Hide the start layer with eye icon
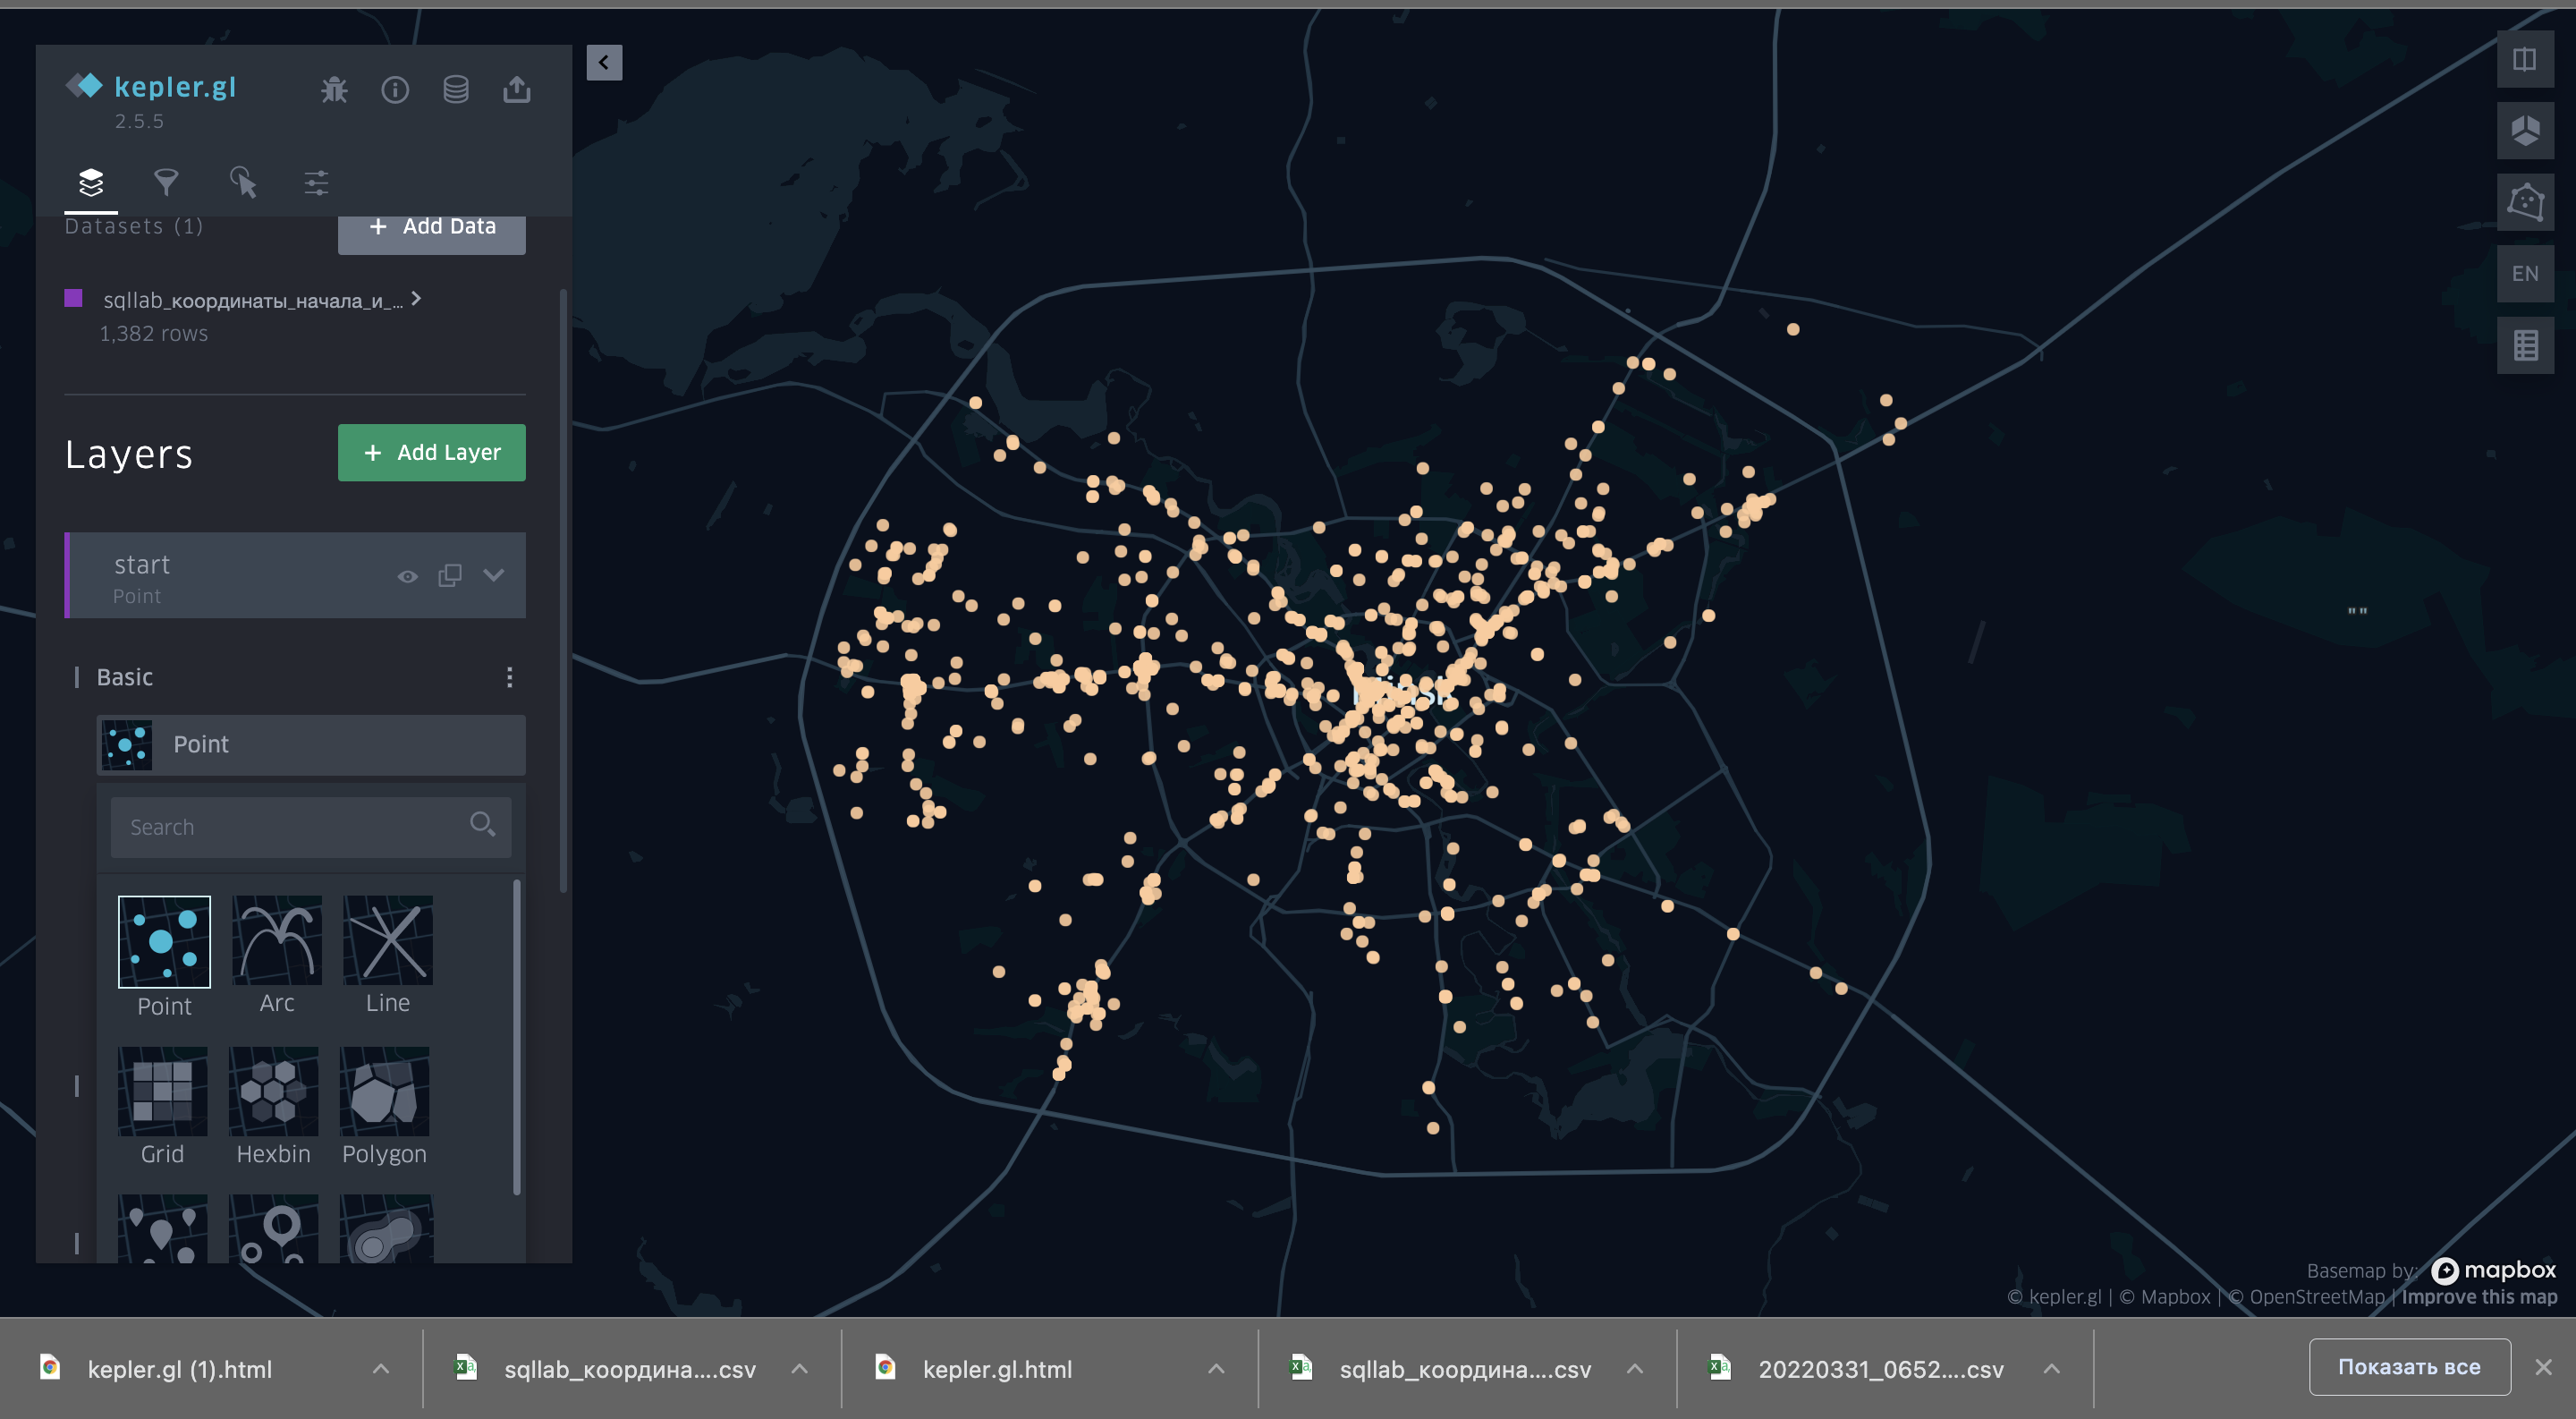This screenshot has height=1419, width=2576. point(407,576)
